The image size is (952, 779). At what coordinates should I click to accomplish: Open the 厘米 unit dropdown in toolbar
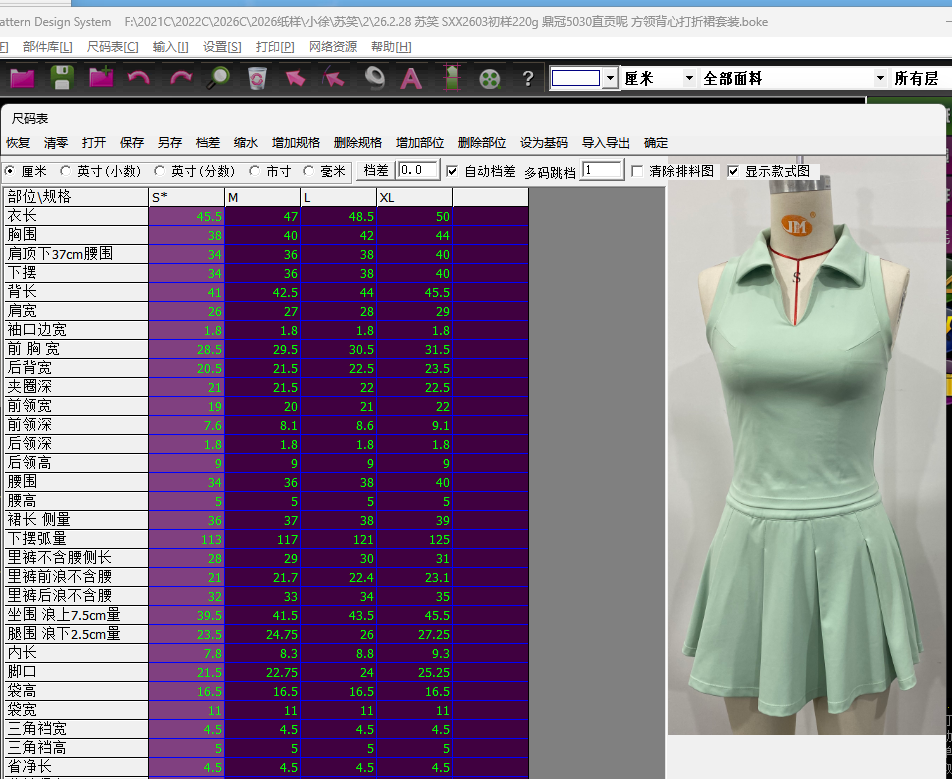tap(688, 78)
